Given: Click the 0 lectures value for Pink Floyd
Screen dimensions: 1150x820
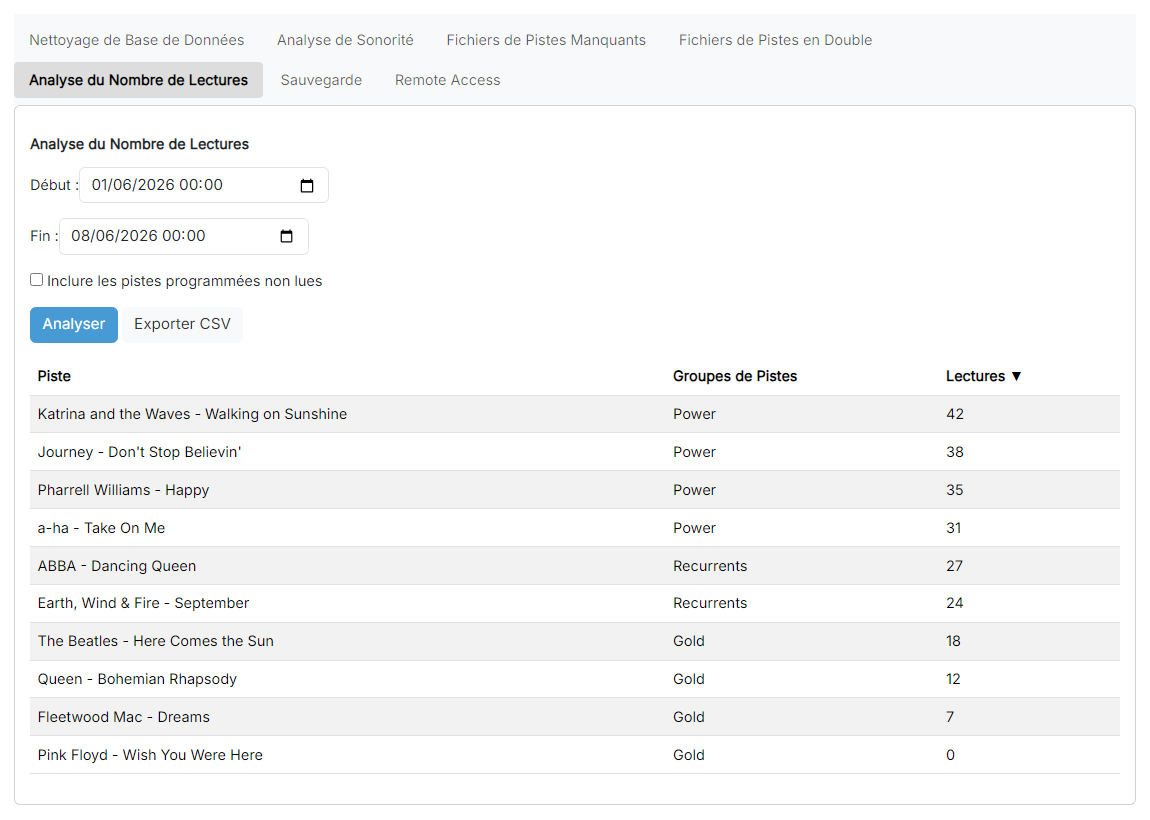Looking at the screenshot, I should pos(950,755).
